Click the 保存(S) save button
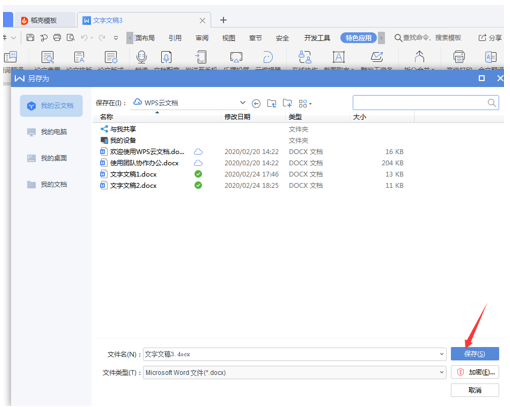The image size is (510, 407). [475, 354]
